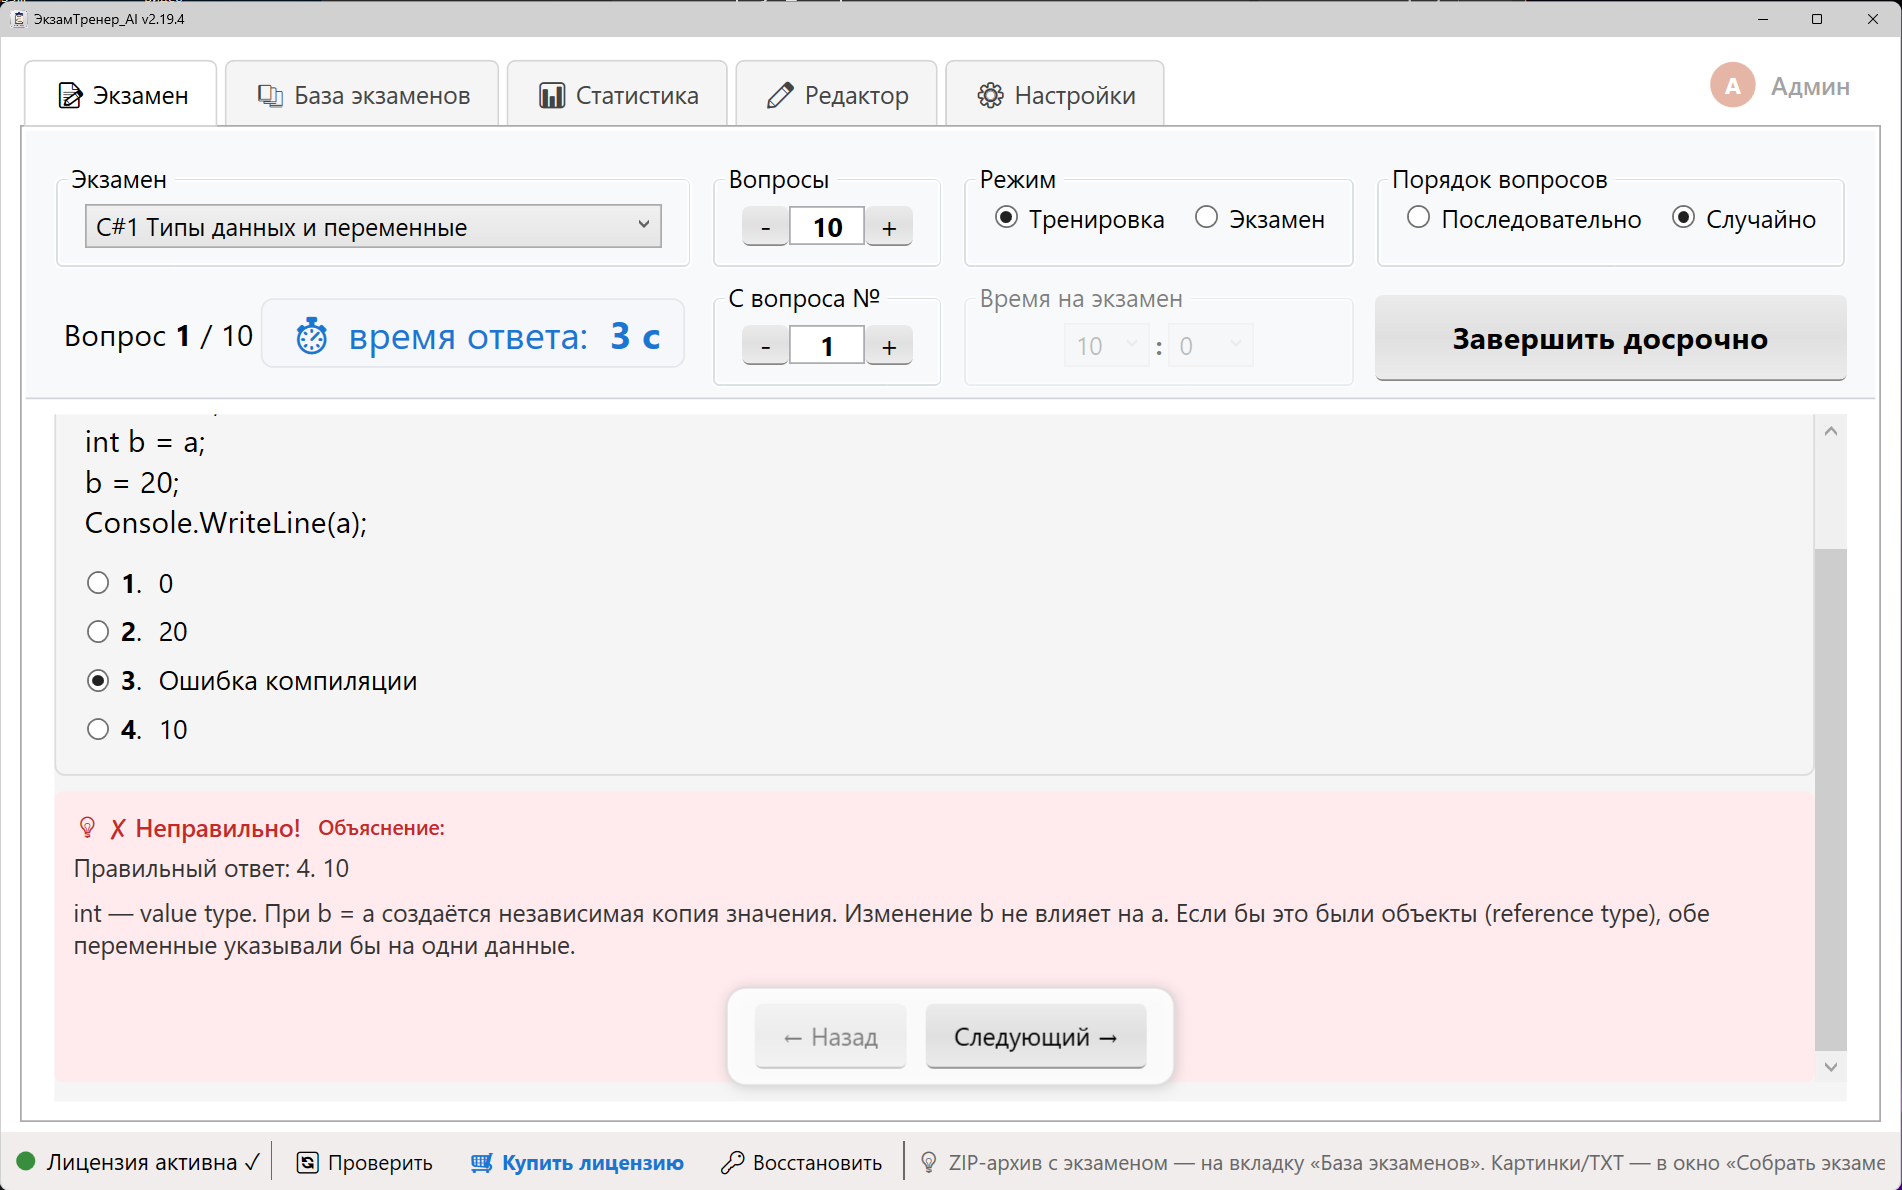Go to the Редактор tab
This screenshot has width=1902, height=1190.
[x=836, y=95]
